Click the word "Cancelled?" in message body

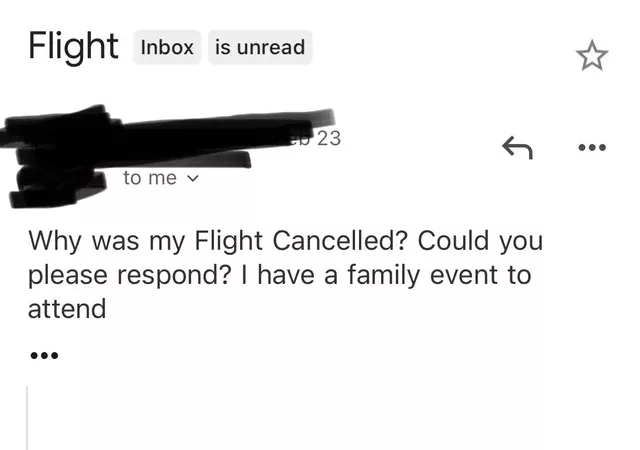click(x=340, y=241)
